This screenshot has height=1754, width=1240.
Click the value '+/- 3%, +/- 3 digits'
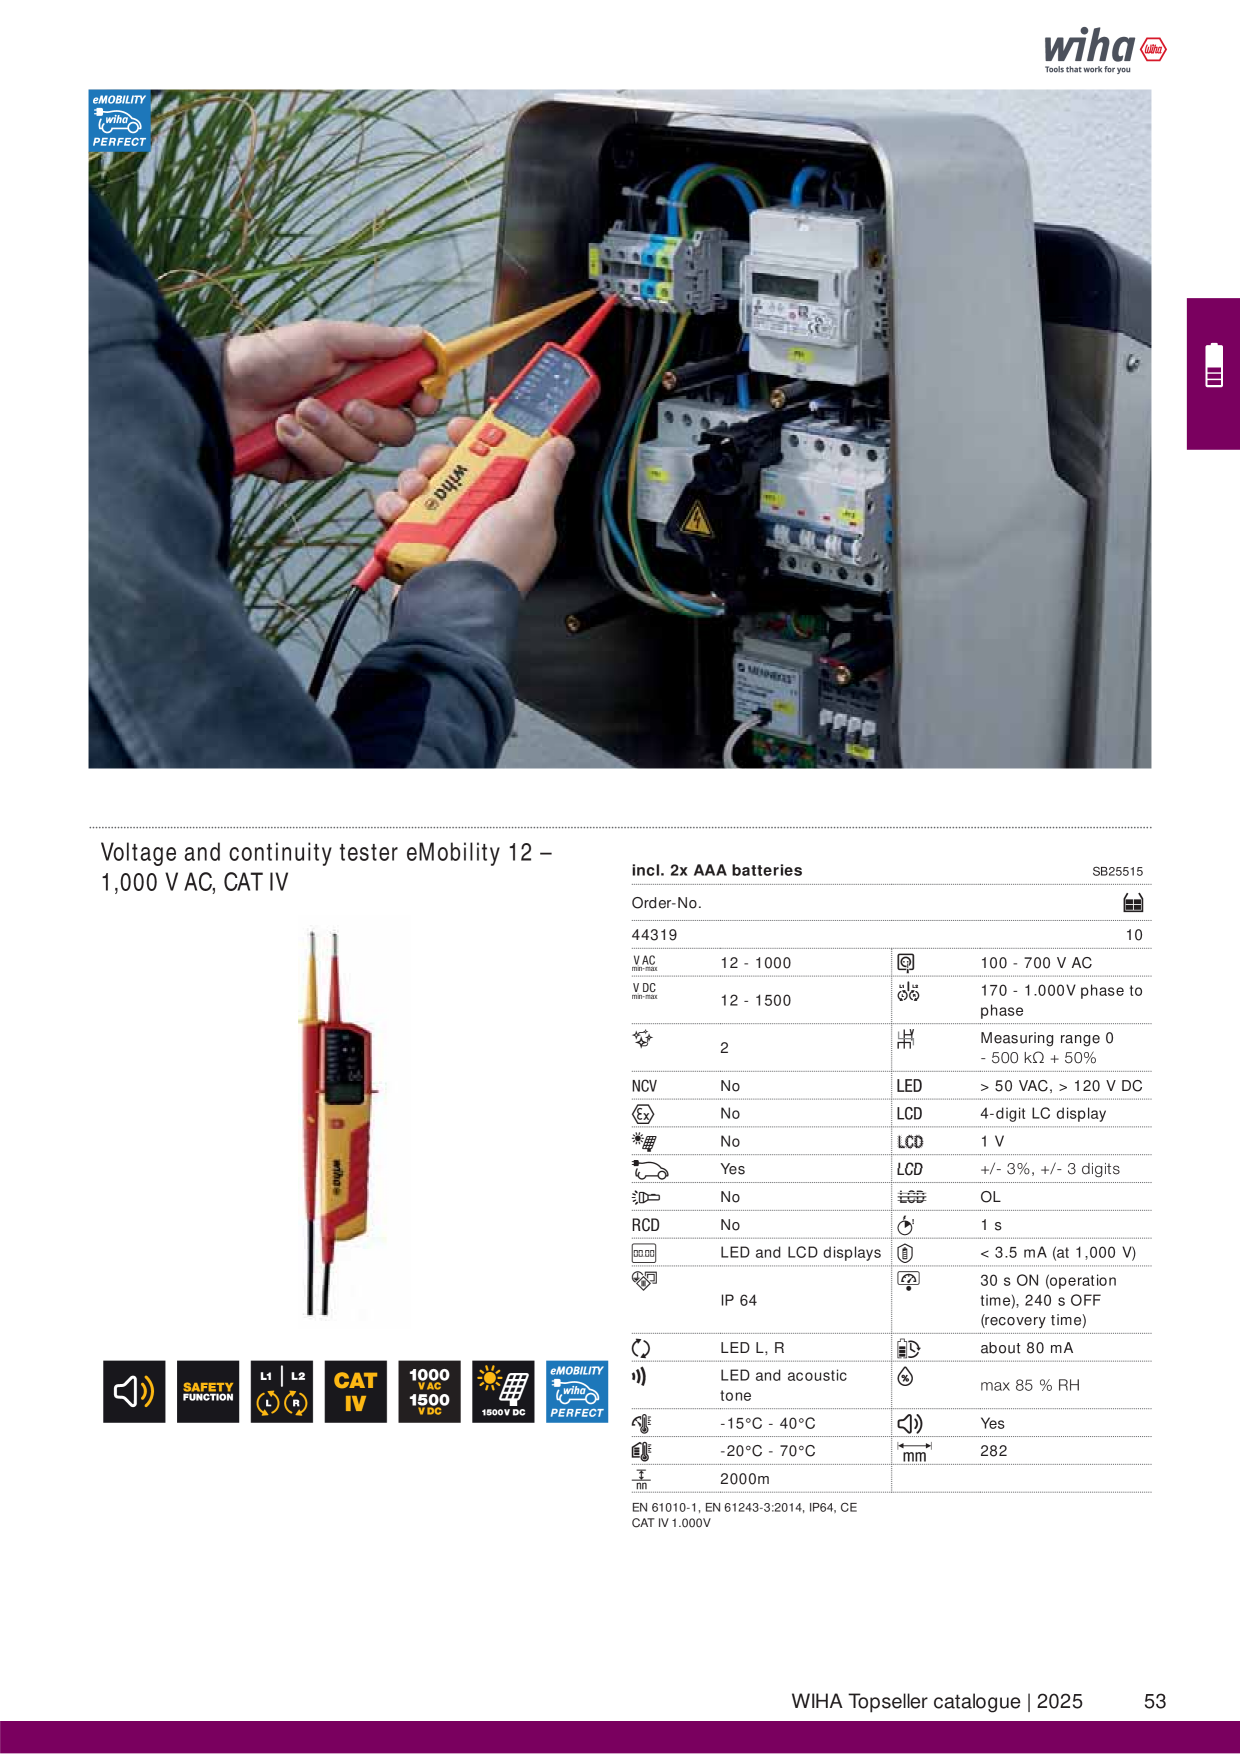pos(1050,1169)
